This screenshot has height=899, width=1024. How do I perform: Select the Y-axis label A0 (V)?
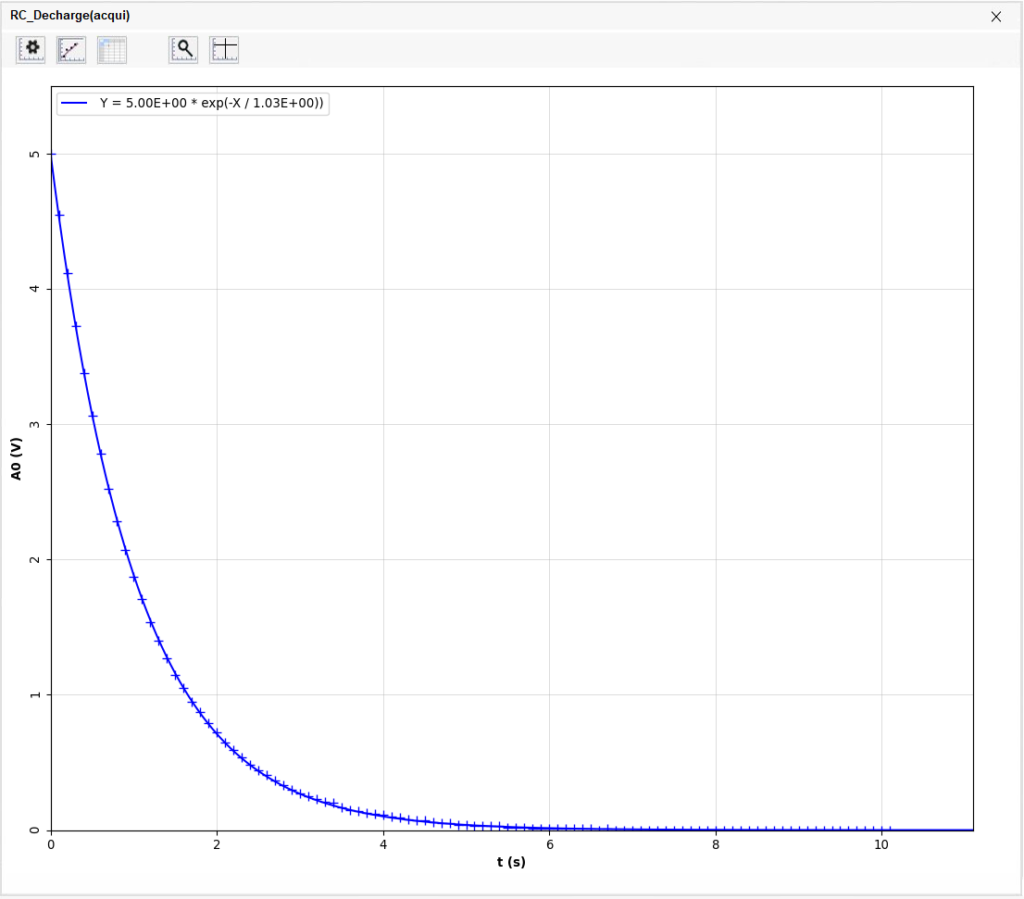17,458
